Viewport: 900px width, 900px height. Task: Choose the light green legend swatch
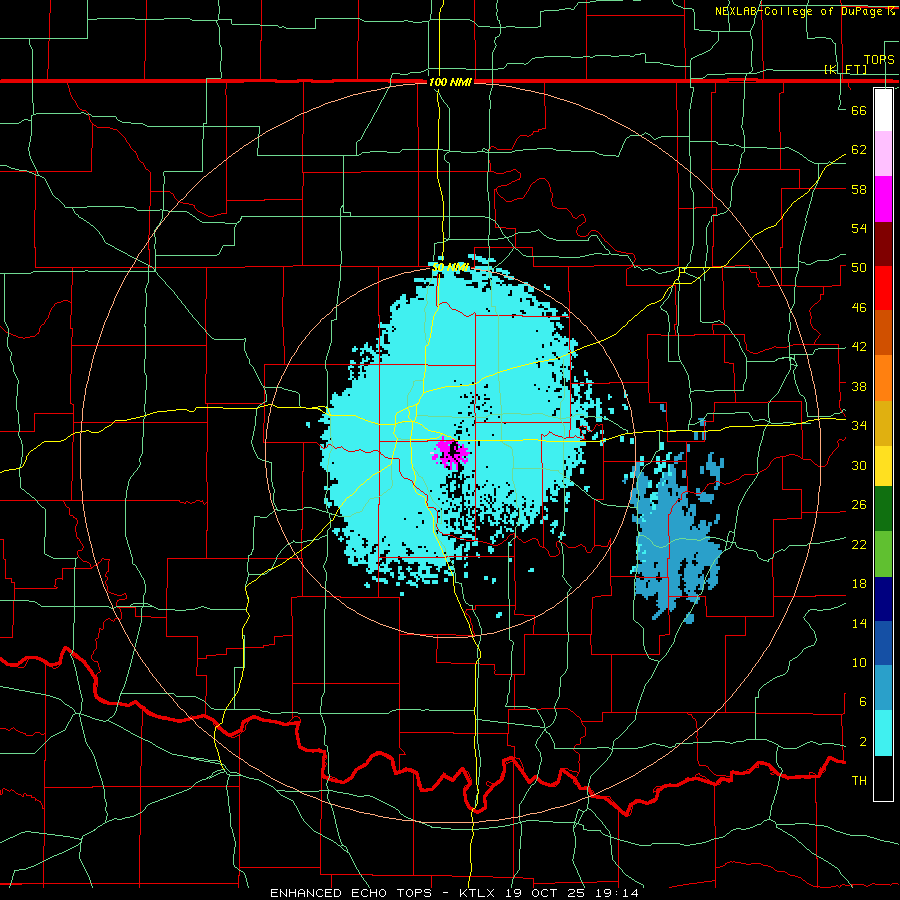[x=883, y=554]
